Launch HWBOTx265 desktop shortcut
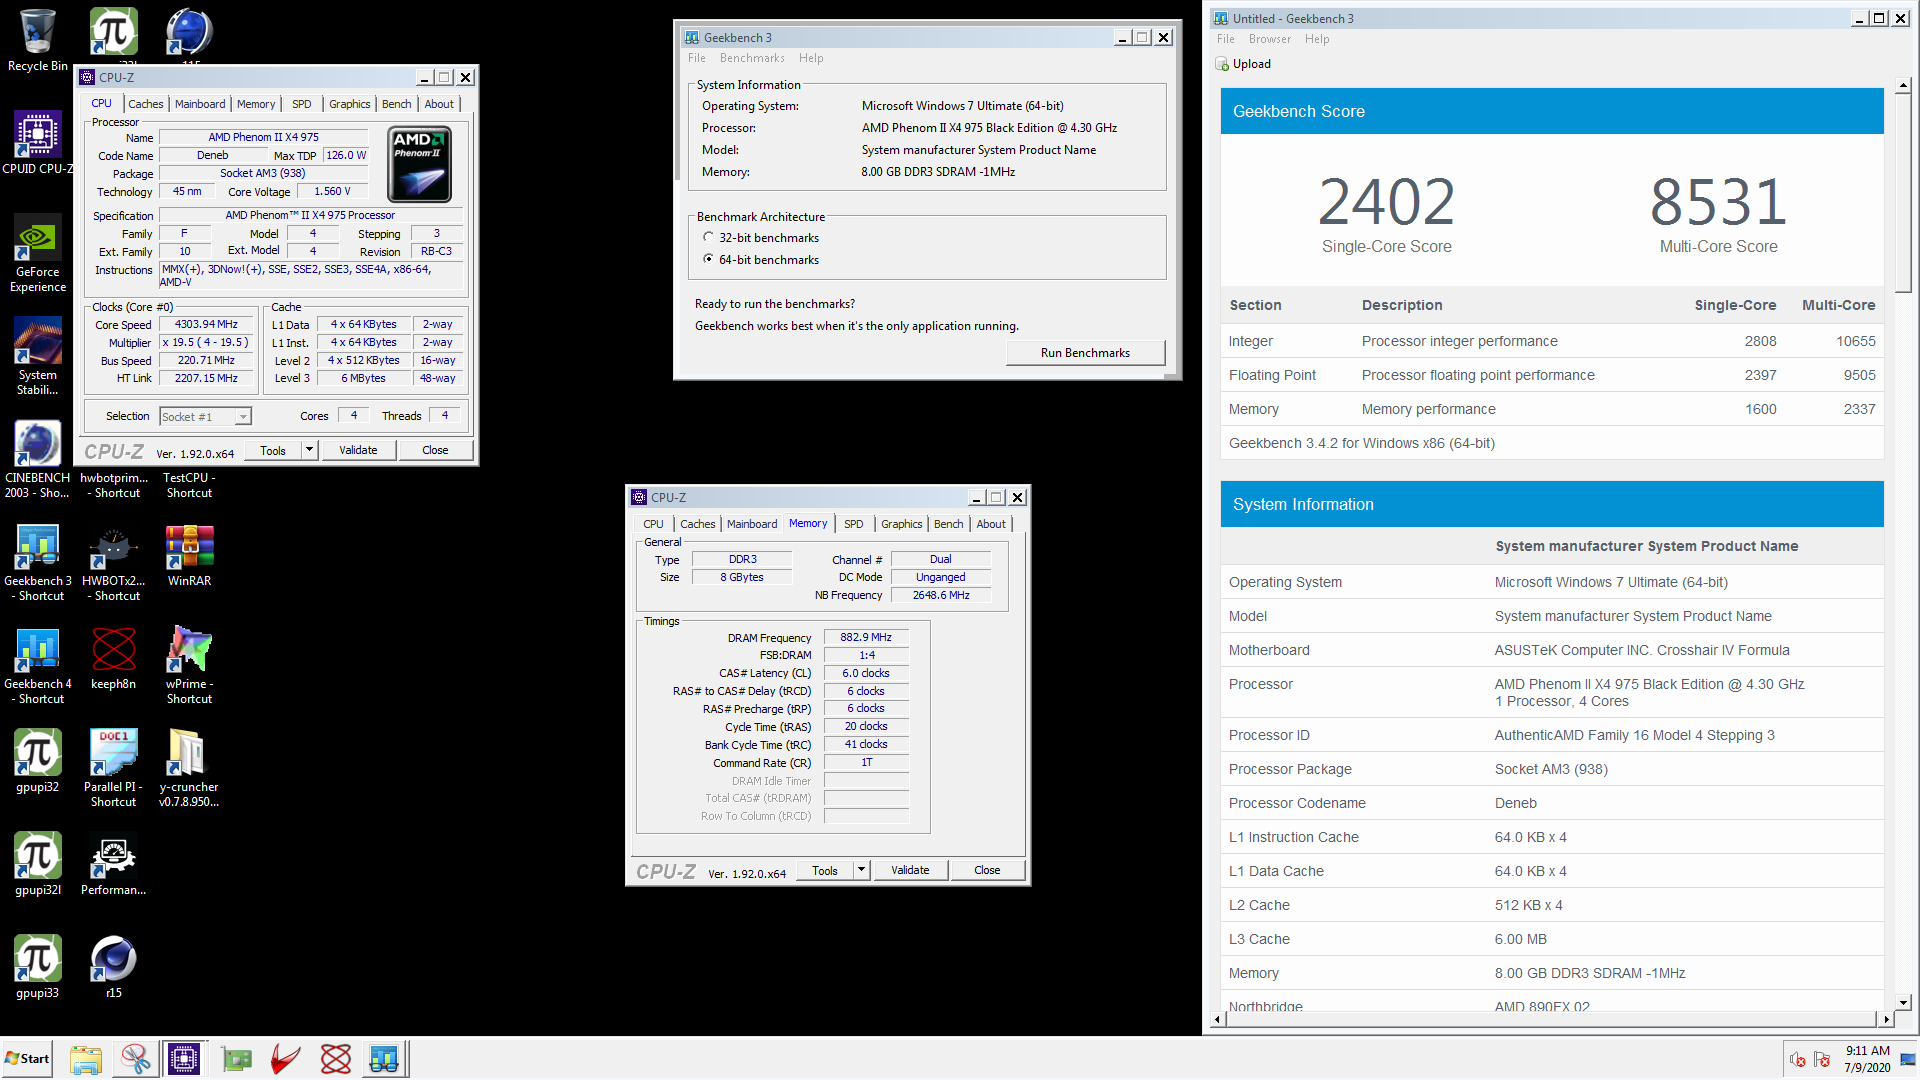Screen dimensions: 1920x1080 pyautogui.click(x=114, y=563)
